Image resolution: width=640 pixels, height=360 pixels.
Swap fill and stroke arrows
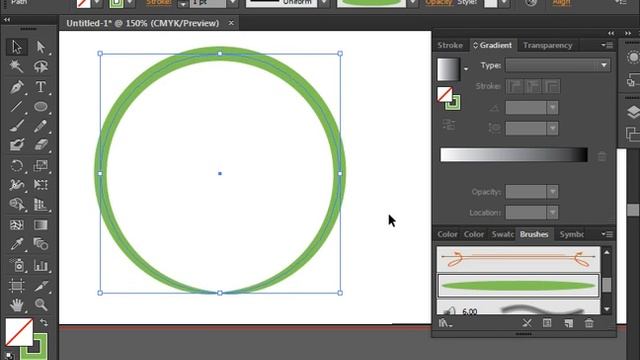(44, 322)
